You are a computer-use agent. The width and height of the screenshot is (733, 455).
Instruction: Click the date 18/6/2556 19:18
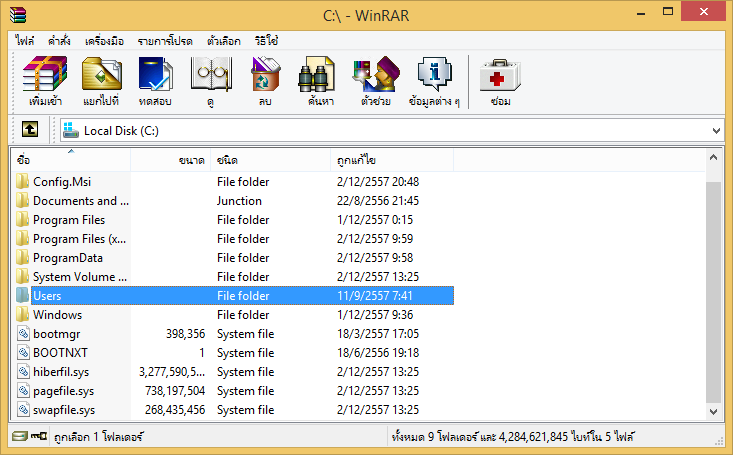[378, 353]
